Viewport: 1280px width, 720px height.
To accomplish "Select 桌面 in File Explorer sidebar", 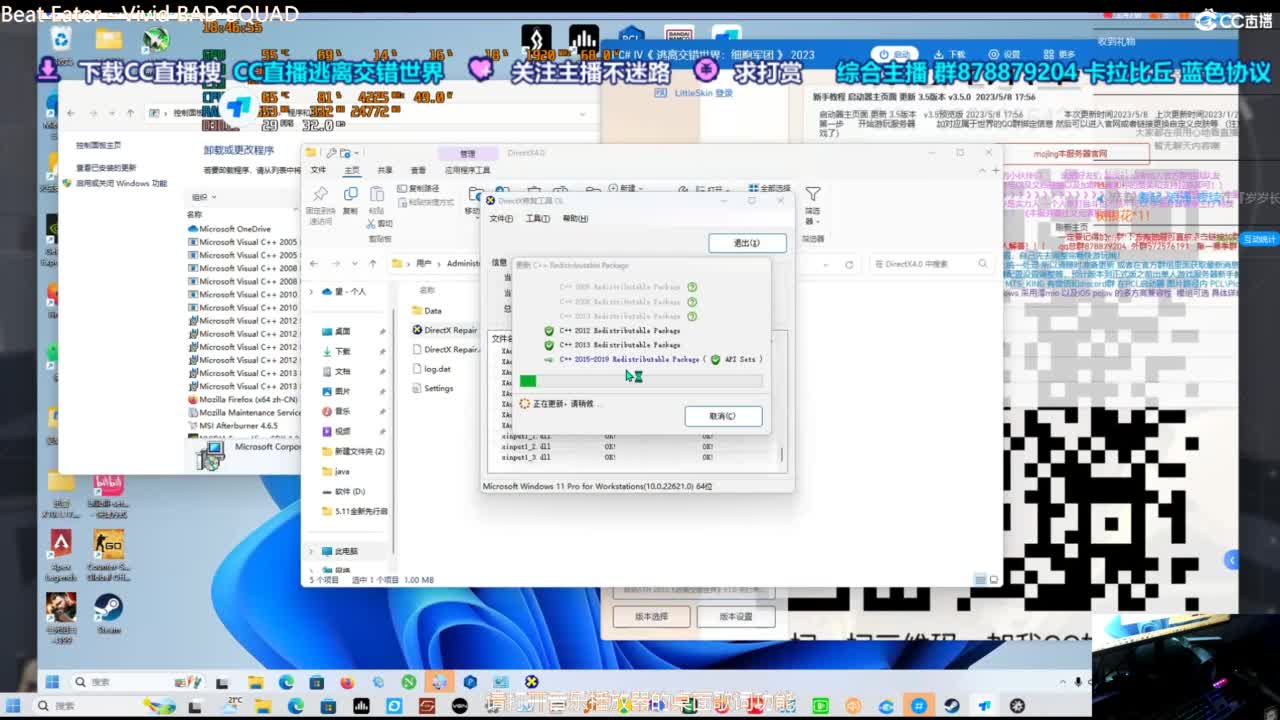I will coord(343,331).
